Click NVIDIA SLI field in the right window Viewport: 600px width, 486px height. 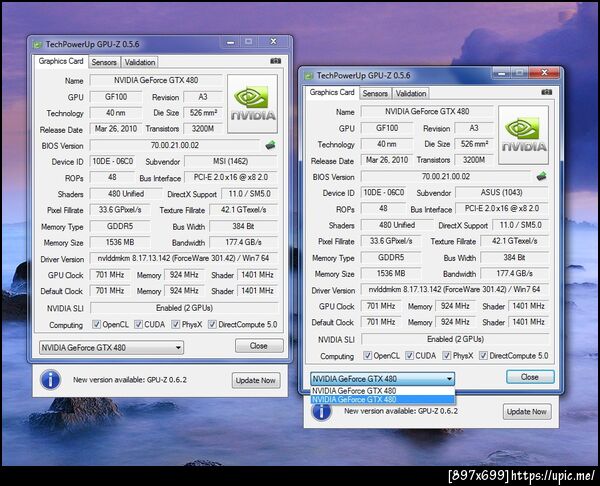coord(455,339)
